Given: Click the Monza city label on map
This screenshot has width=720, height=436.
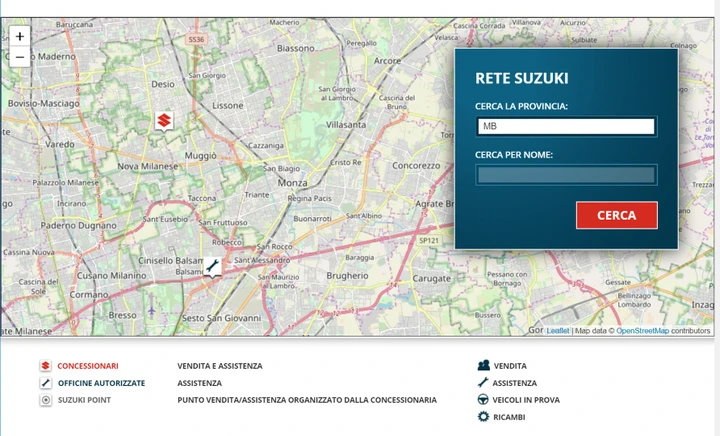Looking at the screenshot, I should pos(292,183).
